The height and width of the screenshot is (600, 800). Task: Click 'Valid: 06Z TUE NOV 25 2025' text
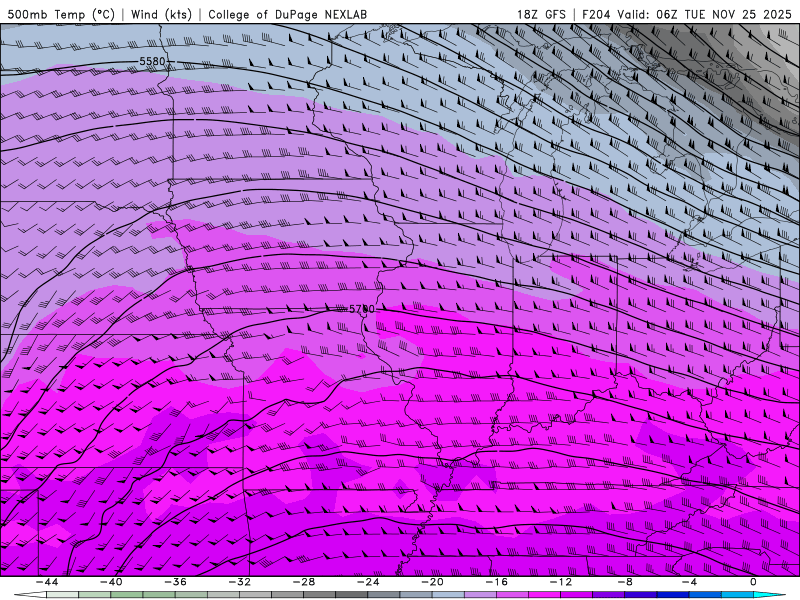704,14
